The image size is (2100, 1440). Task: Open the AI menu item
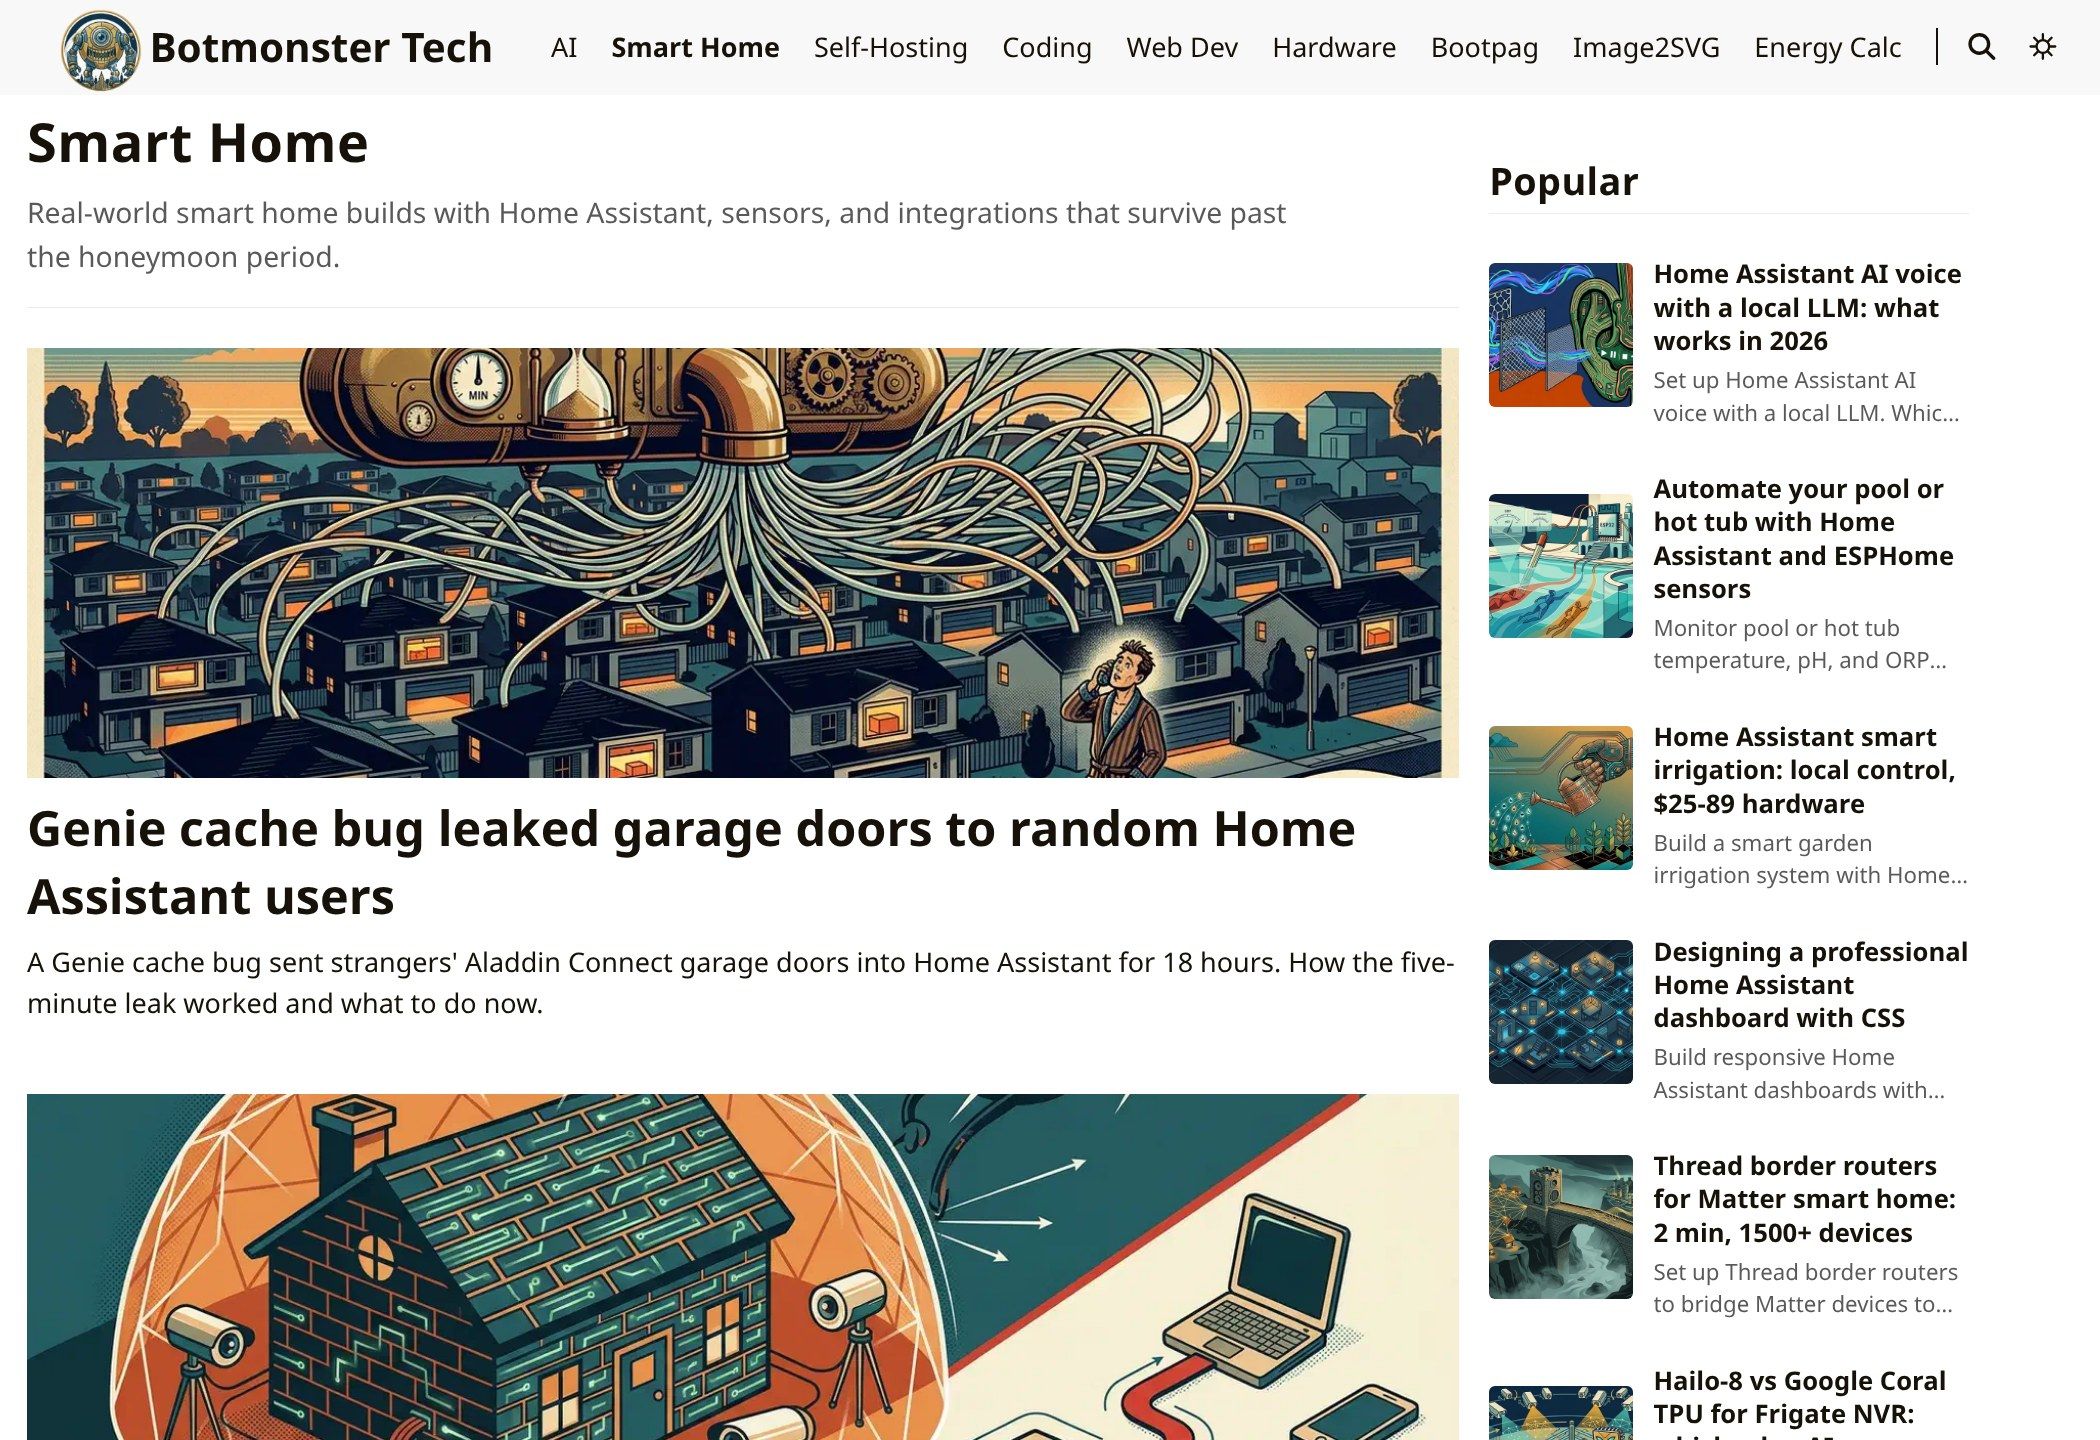click(564, 47)
